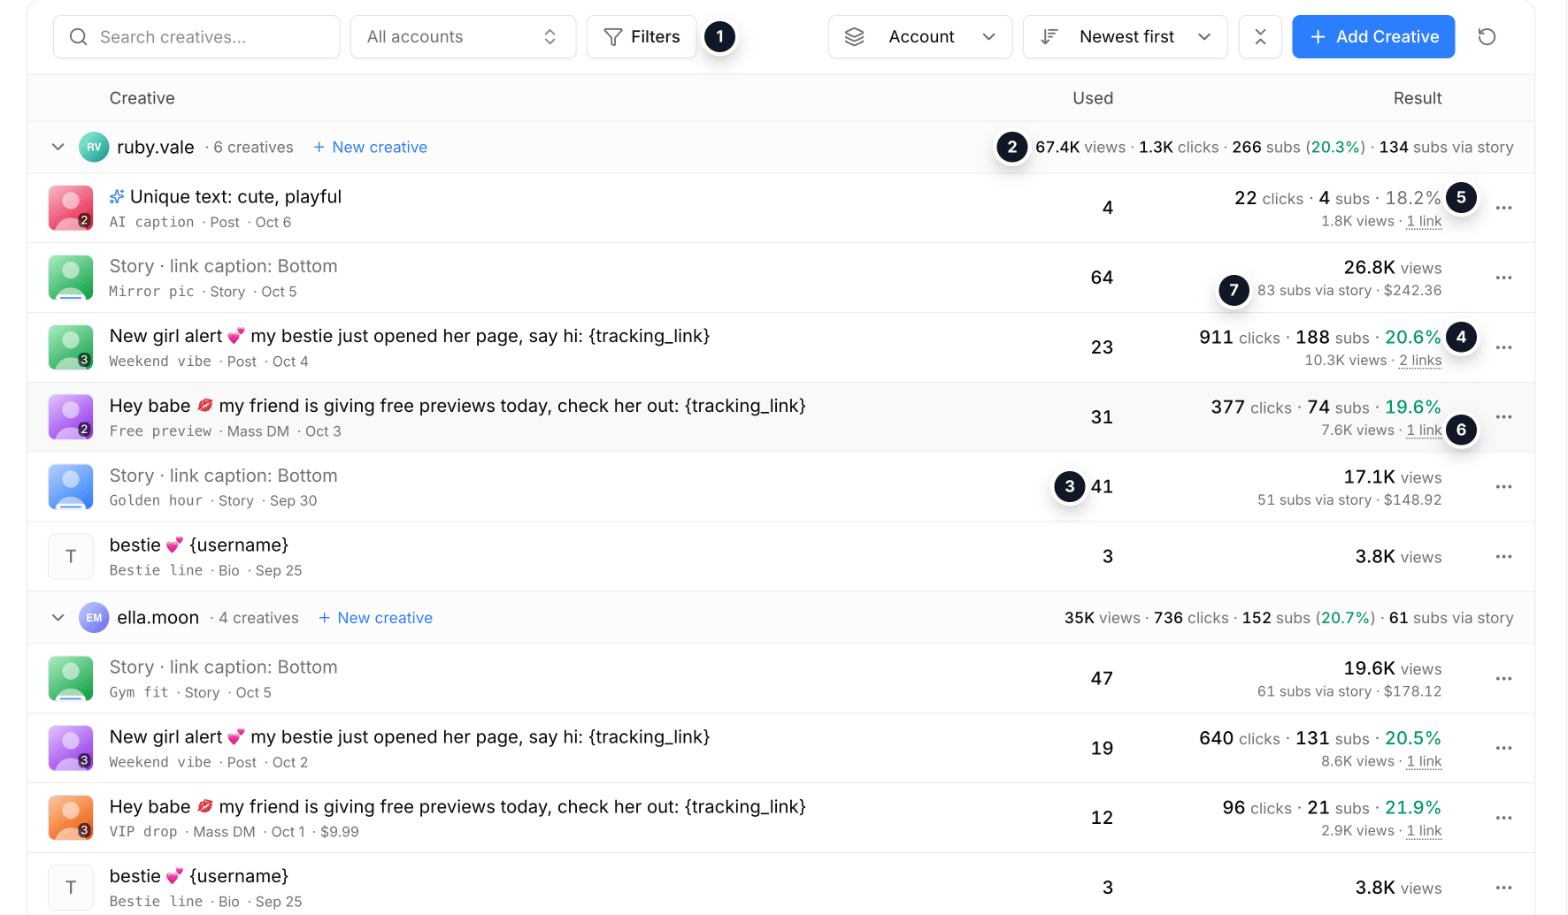Open thumbnail of Free preview Mass DM creative

click(71, 417)
